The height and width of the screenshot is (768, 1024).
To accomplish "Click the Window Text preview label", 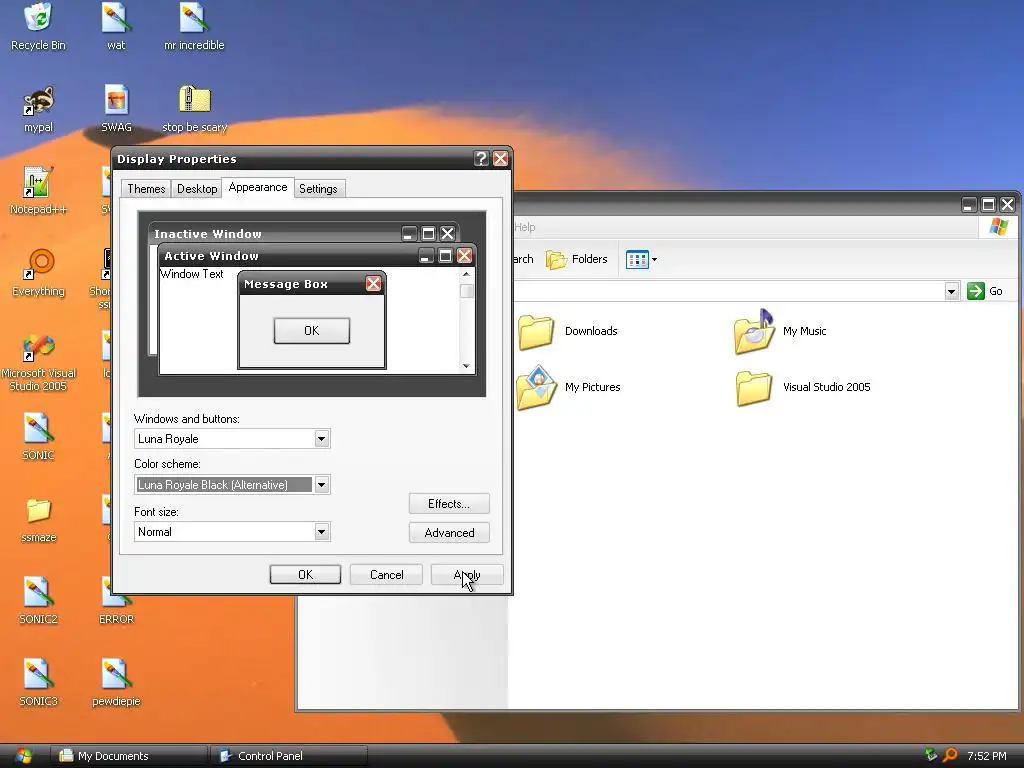I will [x=191, y=274].
